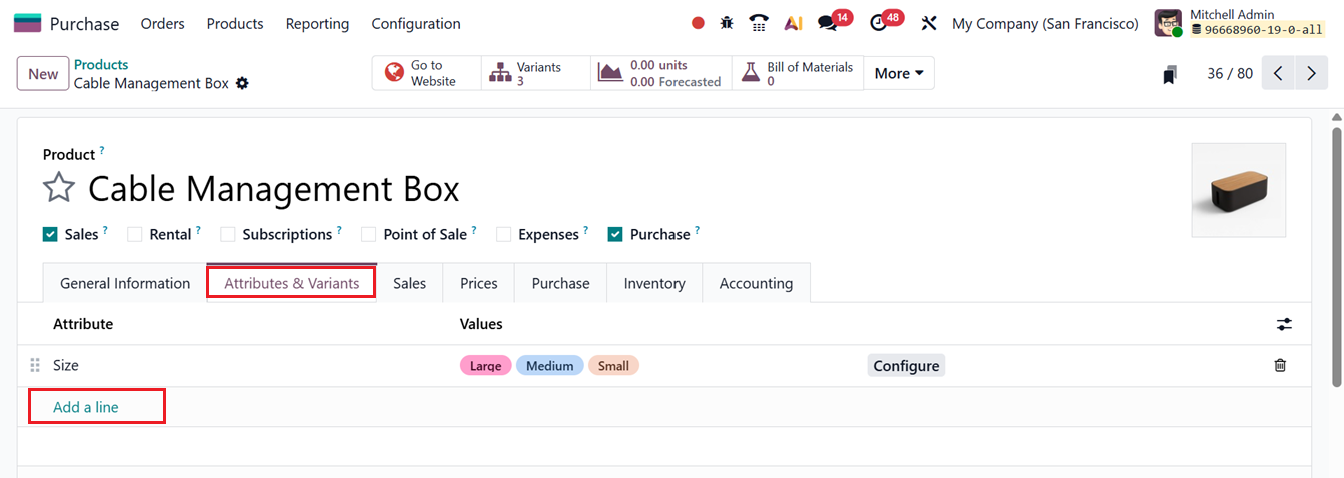
Task: Mark Cable Management Box as favorite star
Action: click(x=59, y=188)
